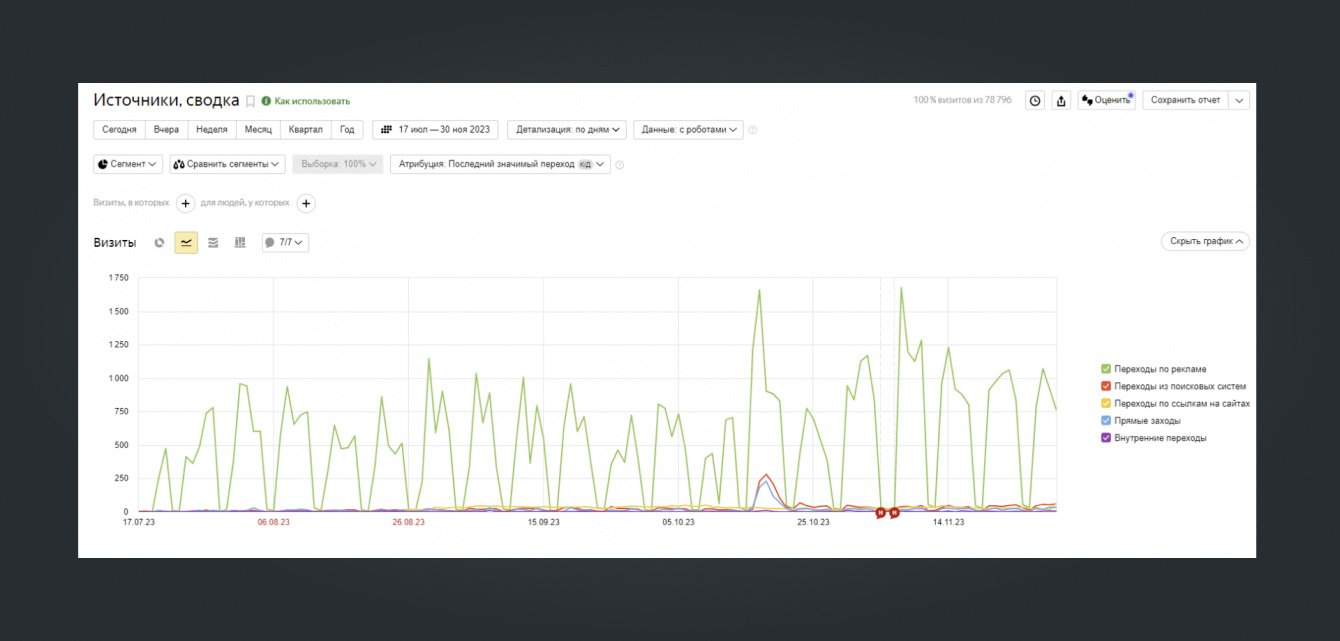The width and height of the screenshot is (1340, 641).
Task: Select the Неделя period tab
Action: (x=211, y=129)
